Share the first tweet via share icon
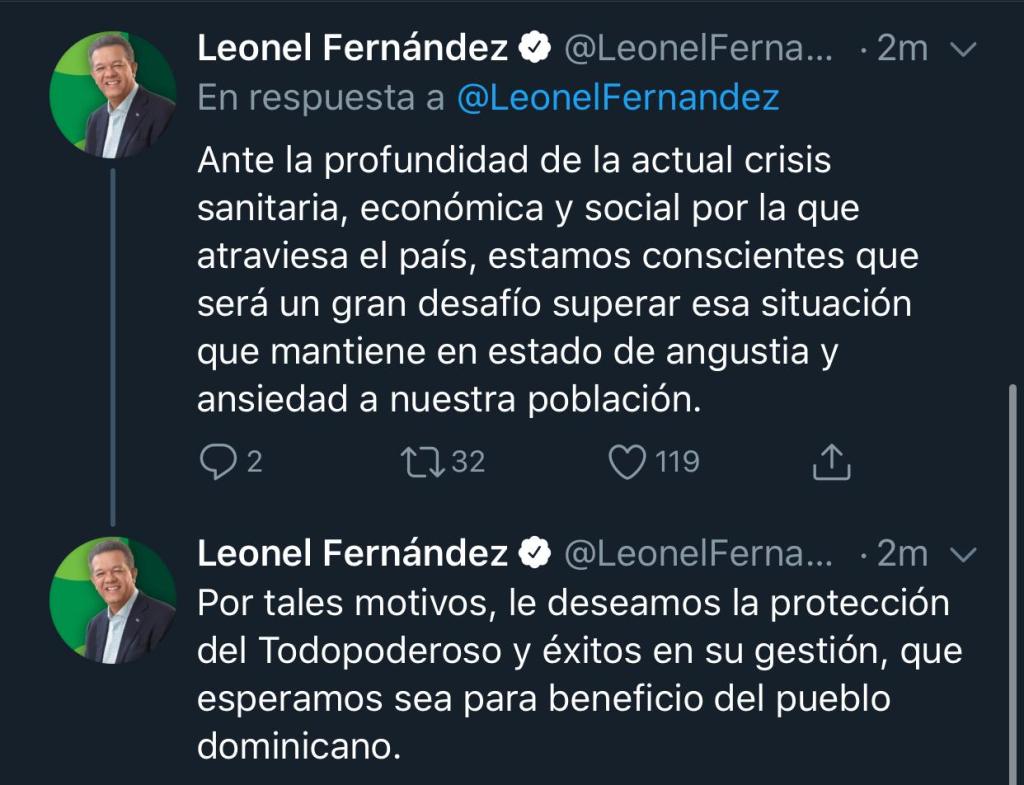The height and width of the screenshot is (785, 1024). [831, 461]
